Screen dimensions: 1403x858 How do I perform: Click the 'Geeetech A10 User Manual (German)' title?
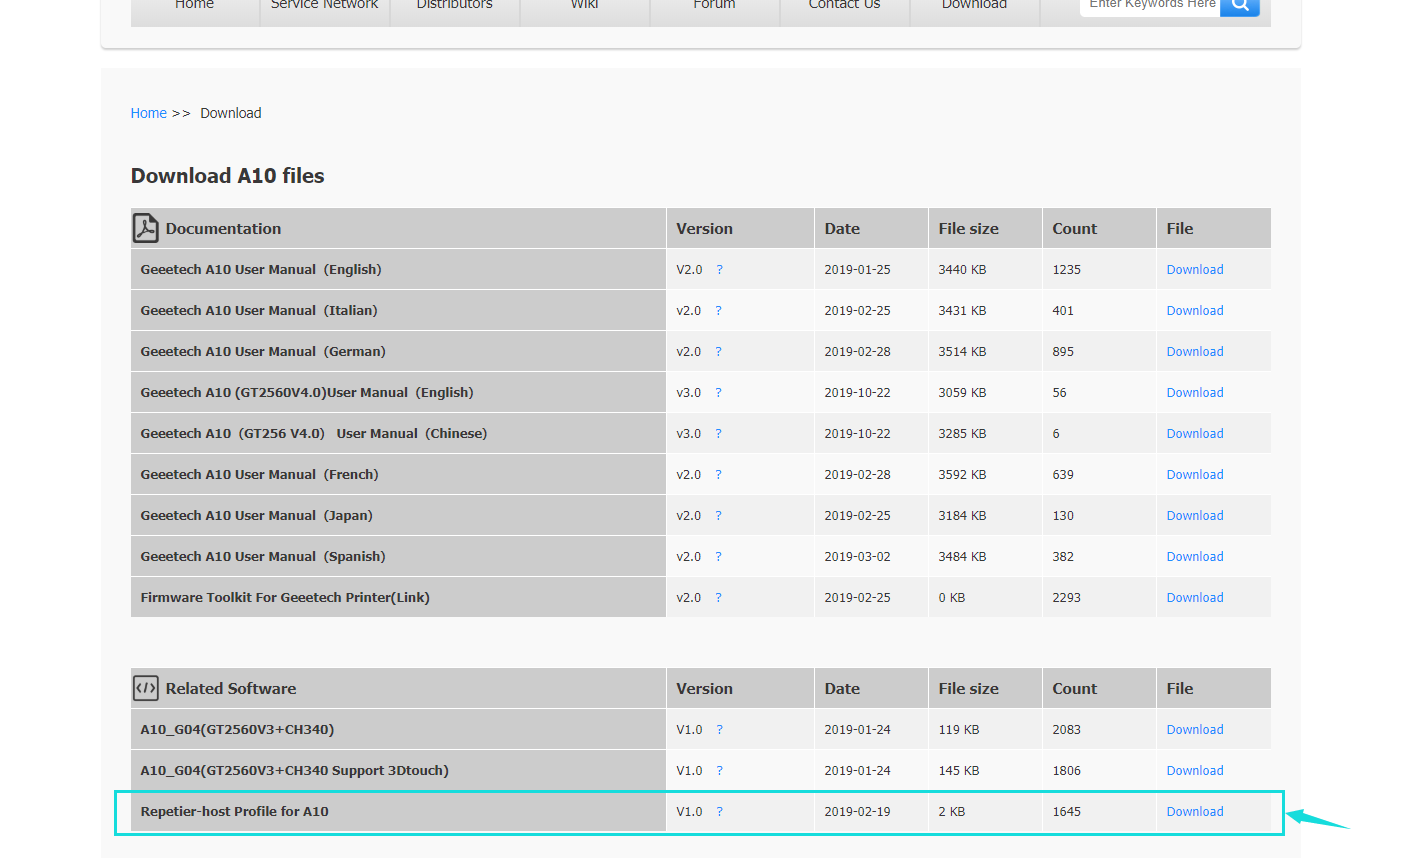click(x=263, y=352)
